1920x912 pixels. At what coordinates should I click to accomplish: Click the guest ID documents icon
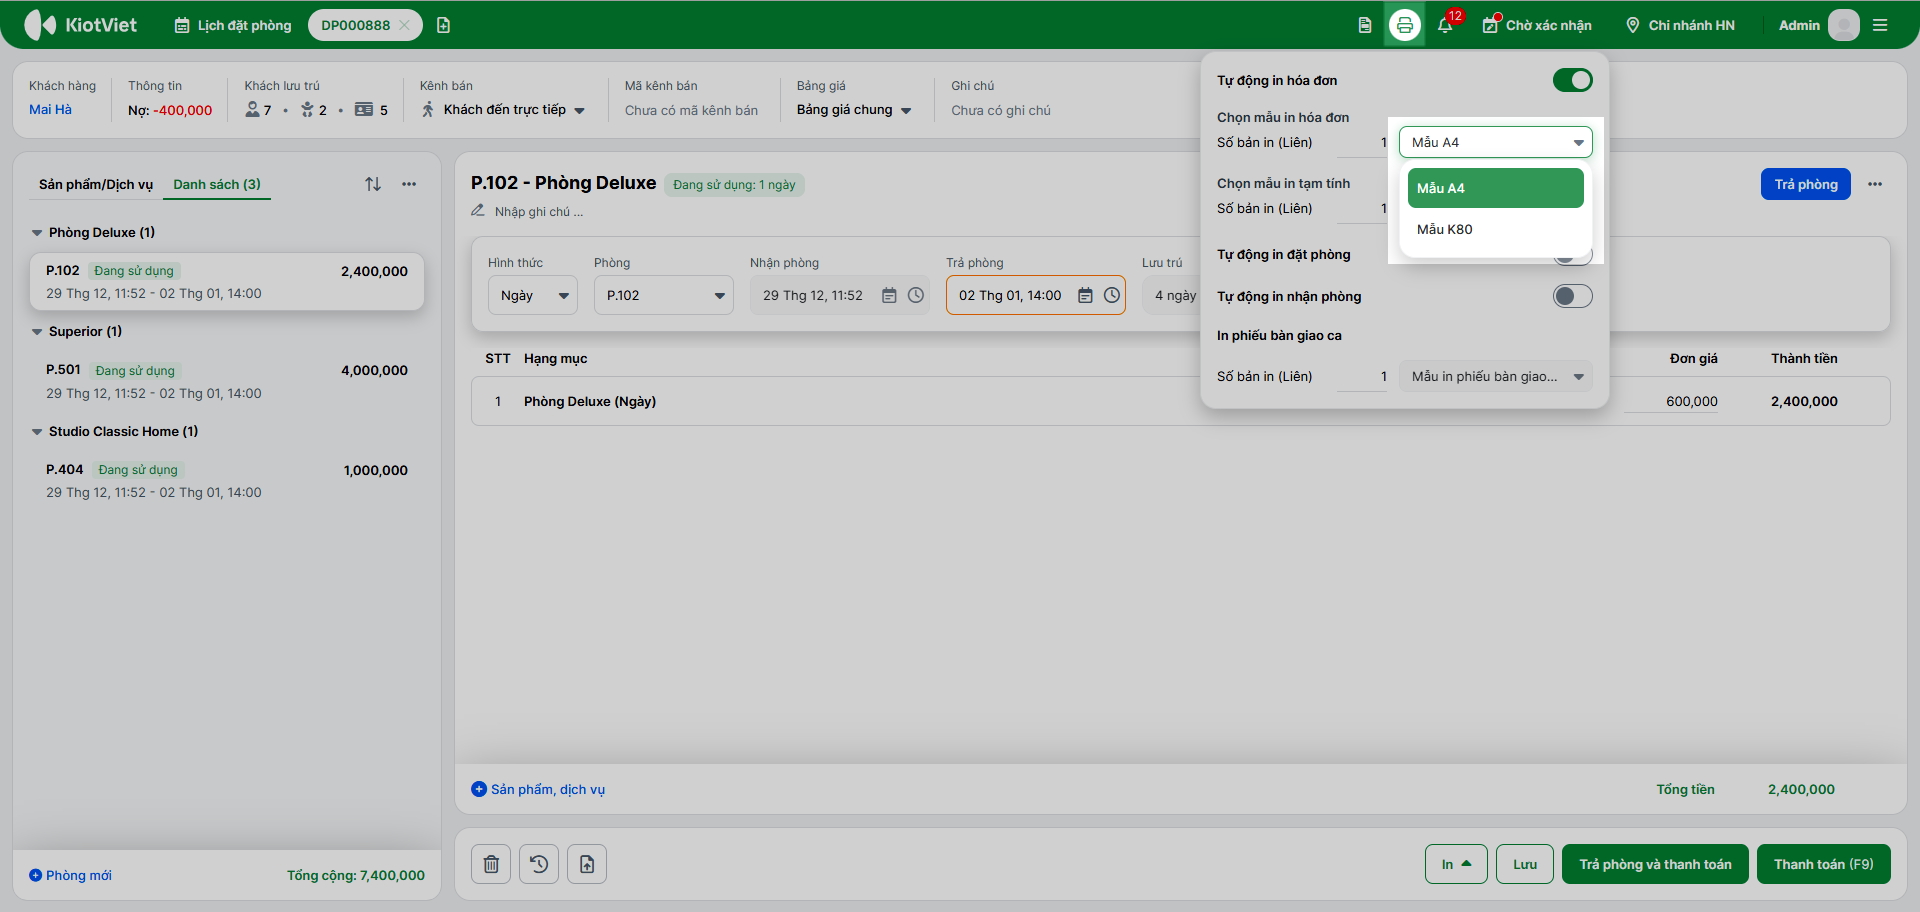click(x=364, y=109)
